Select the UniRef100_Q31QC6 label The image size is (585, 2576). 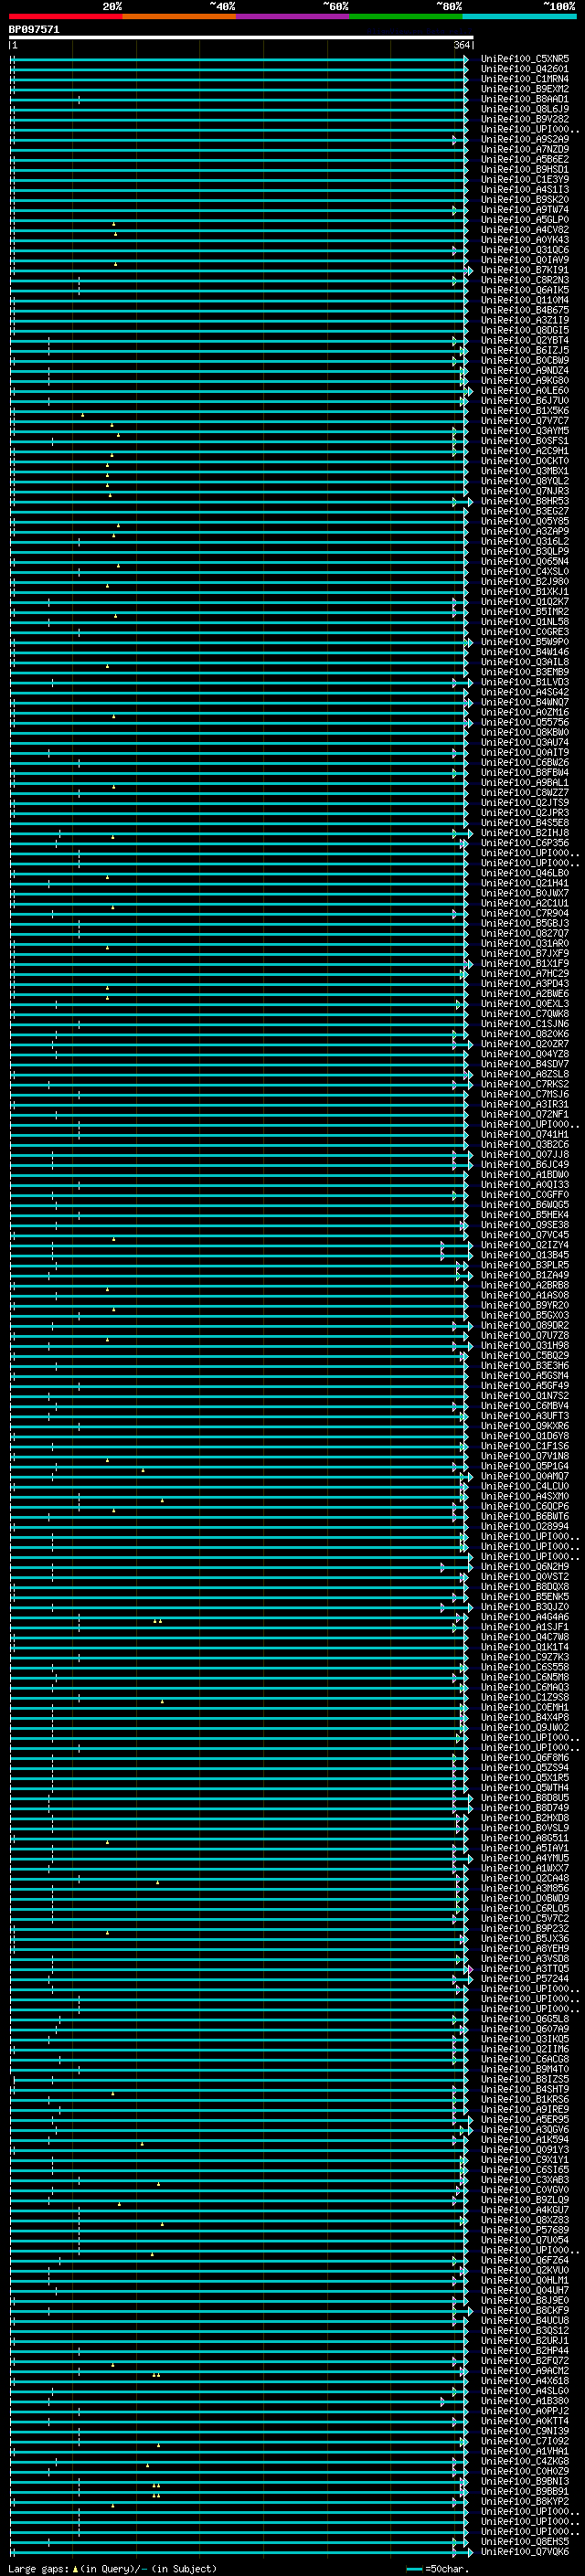[525, 250]
